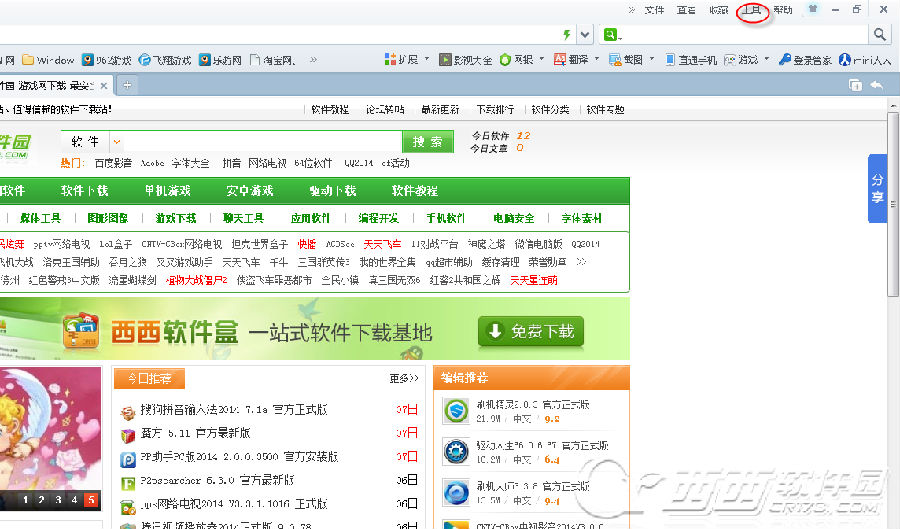
Task: Open the 工具 menu
Action: click(751, 10)
